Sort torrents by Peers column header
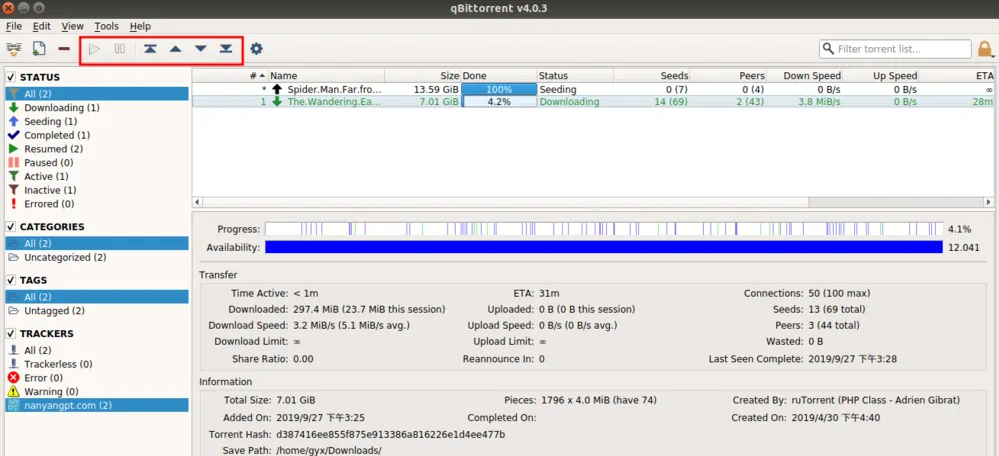This screenshot has width=999, height=456. click(728, 76)
